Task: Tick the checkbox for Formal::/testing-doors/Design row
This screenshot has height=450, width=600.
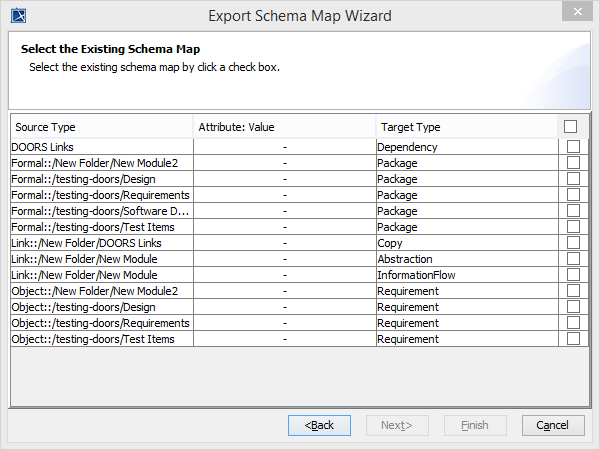Action: (x=573, y=179)
